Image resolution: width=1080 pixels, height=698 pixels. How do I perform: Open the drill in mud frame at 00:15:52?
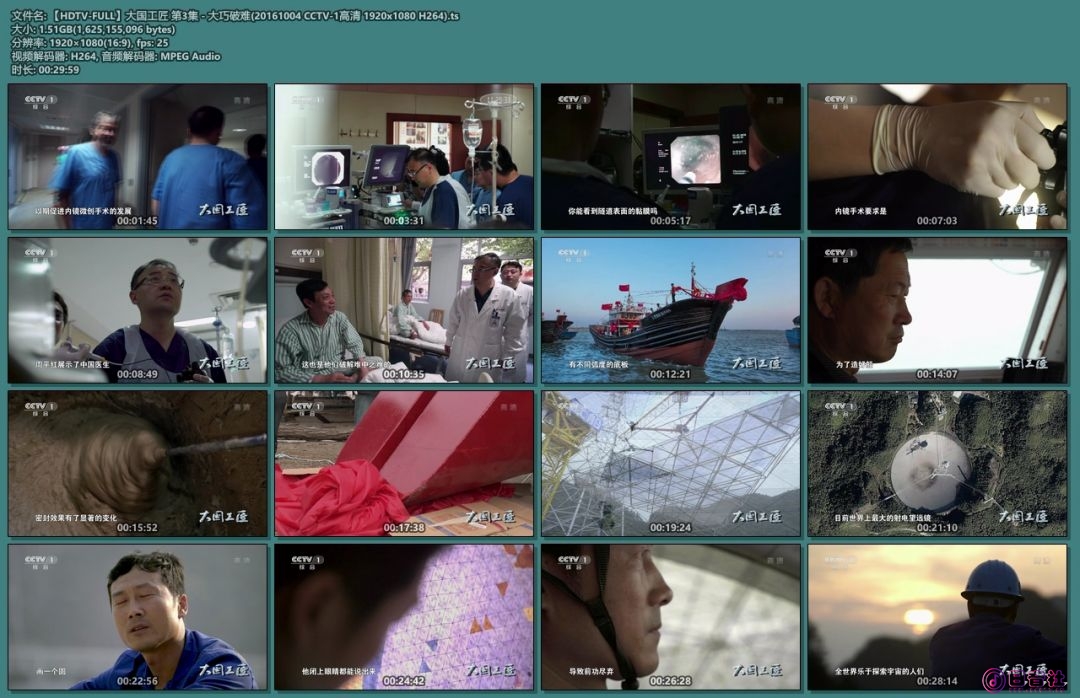pos(138,464)
